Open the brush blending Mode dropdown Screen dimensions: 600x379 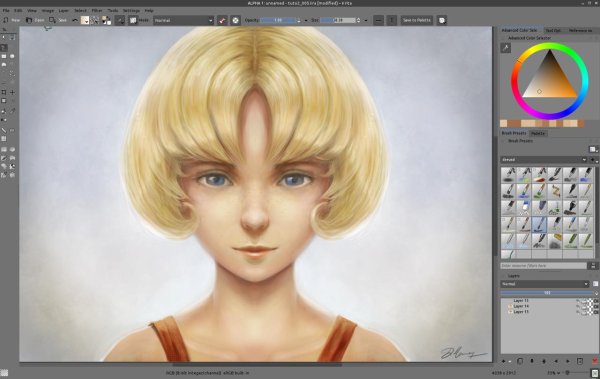tap(183, 20)
